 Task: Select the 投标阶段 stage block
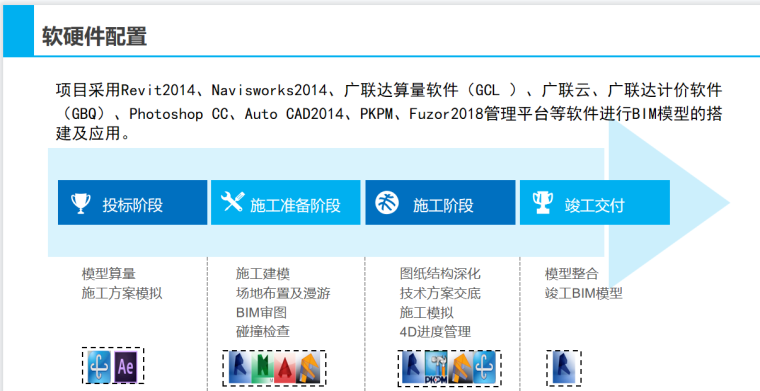(132, 203)
